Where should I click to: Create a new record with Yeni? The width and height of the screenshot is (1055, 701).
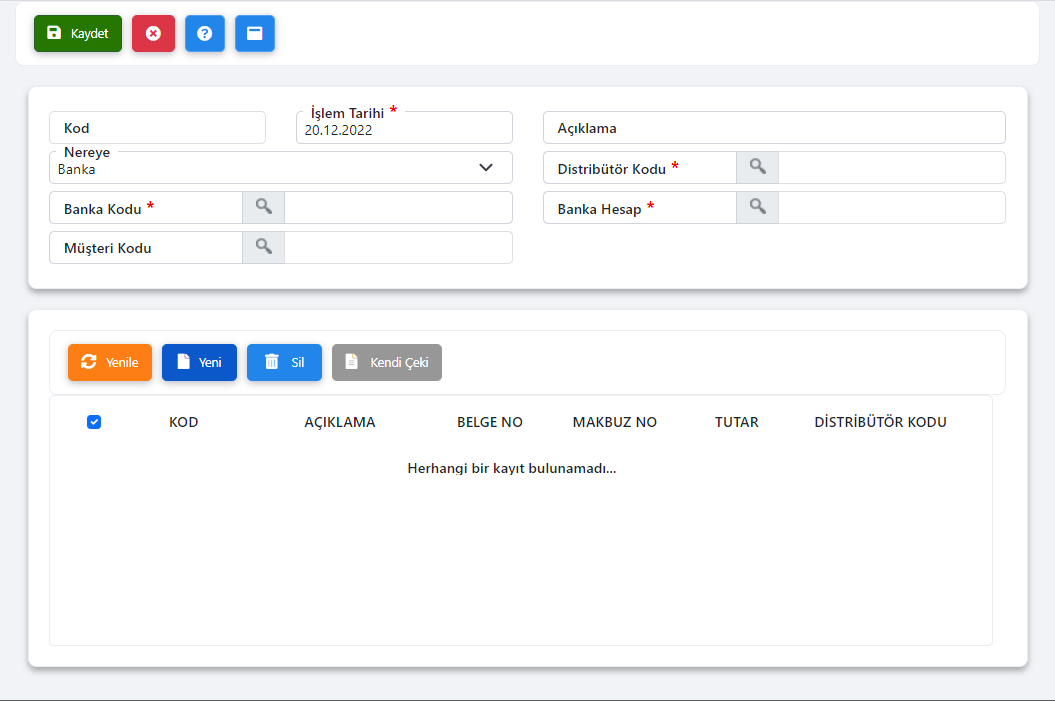[x=199, y=362]
